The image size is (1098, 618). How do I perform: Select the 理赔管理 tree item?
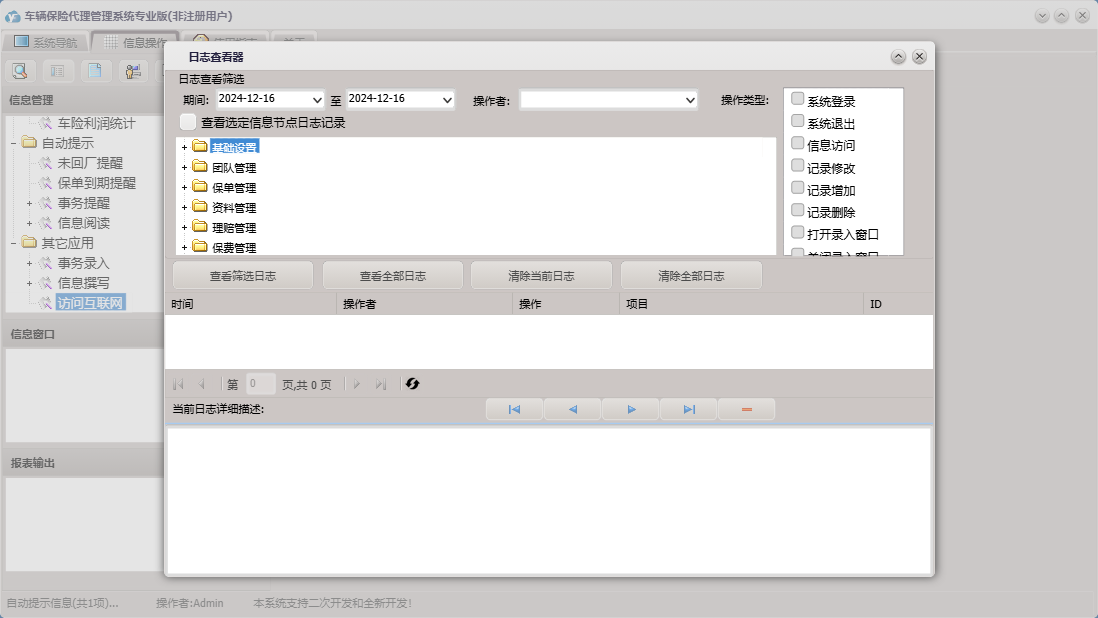234,228
